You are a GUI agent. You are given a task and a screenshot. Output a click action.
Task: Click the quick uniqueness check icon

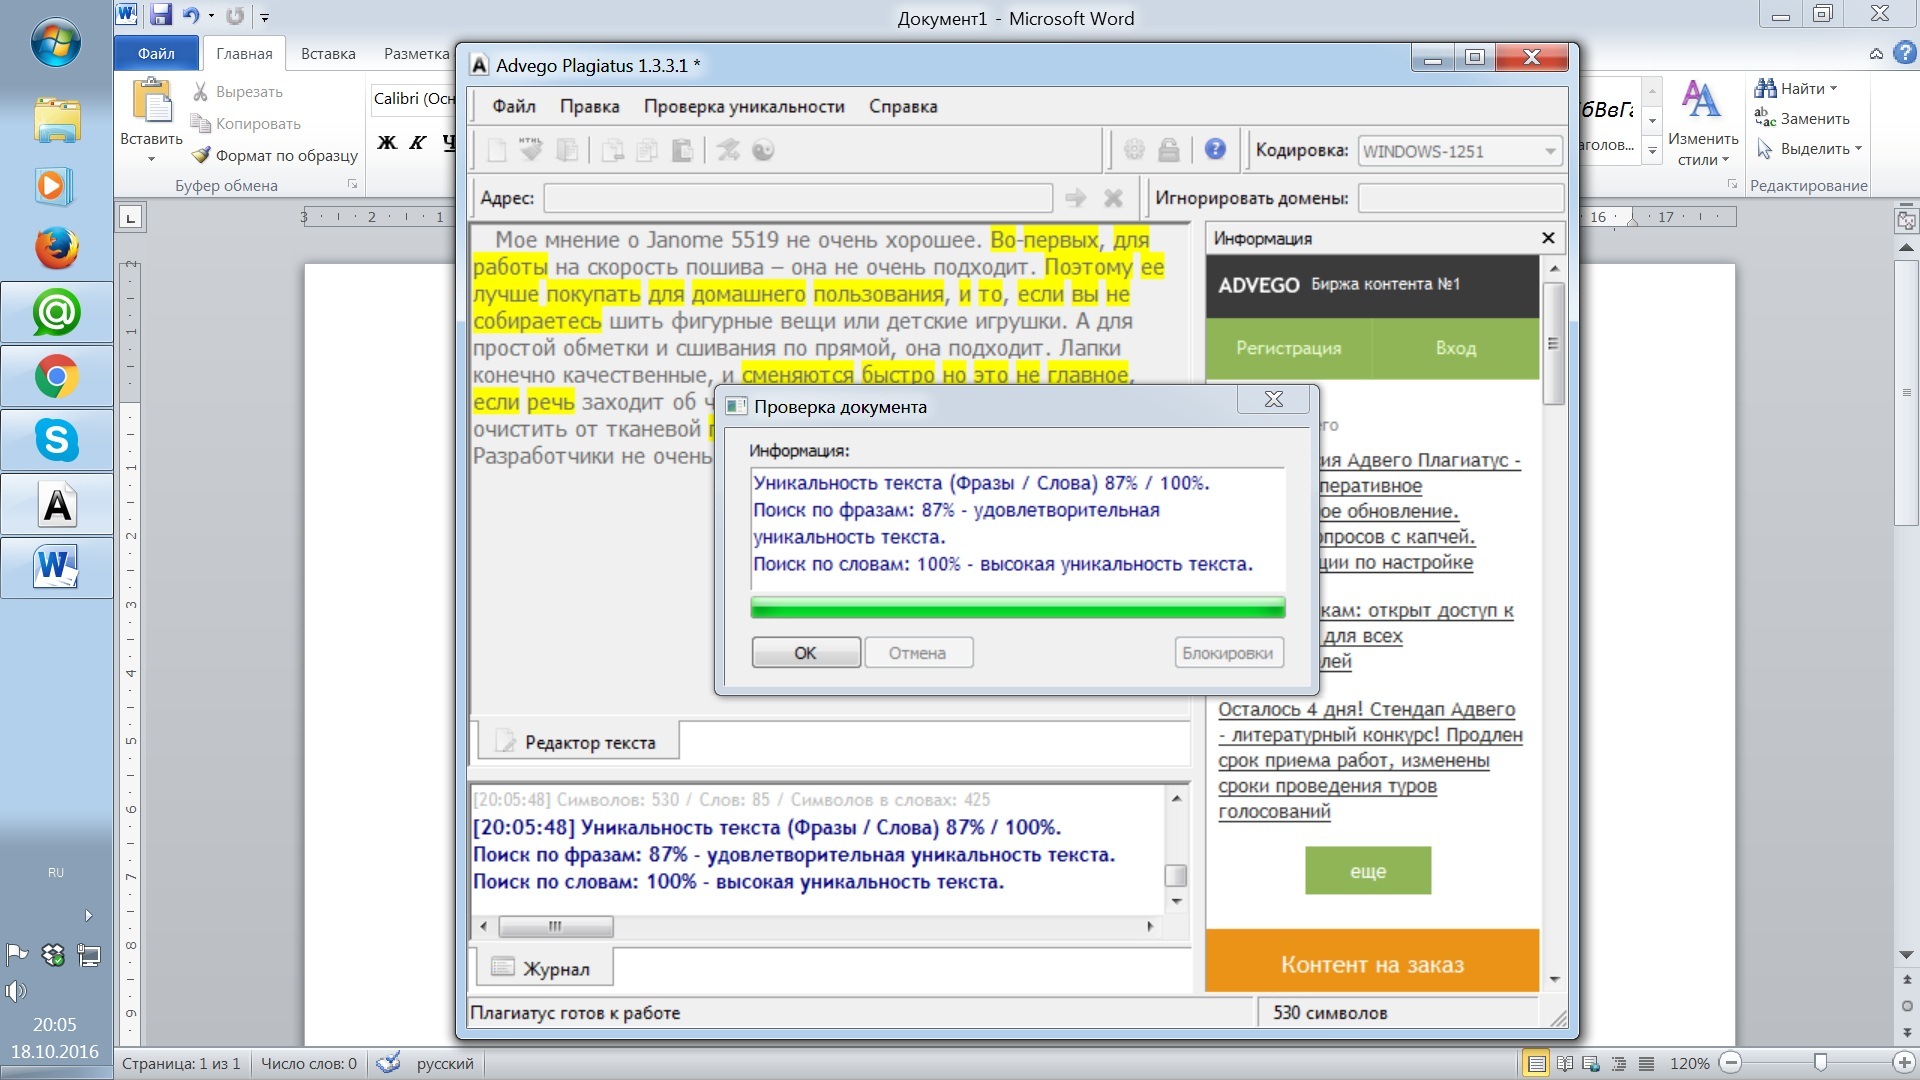click(x=728, y=150)
